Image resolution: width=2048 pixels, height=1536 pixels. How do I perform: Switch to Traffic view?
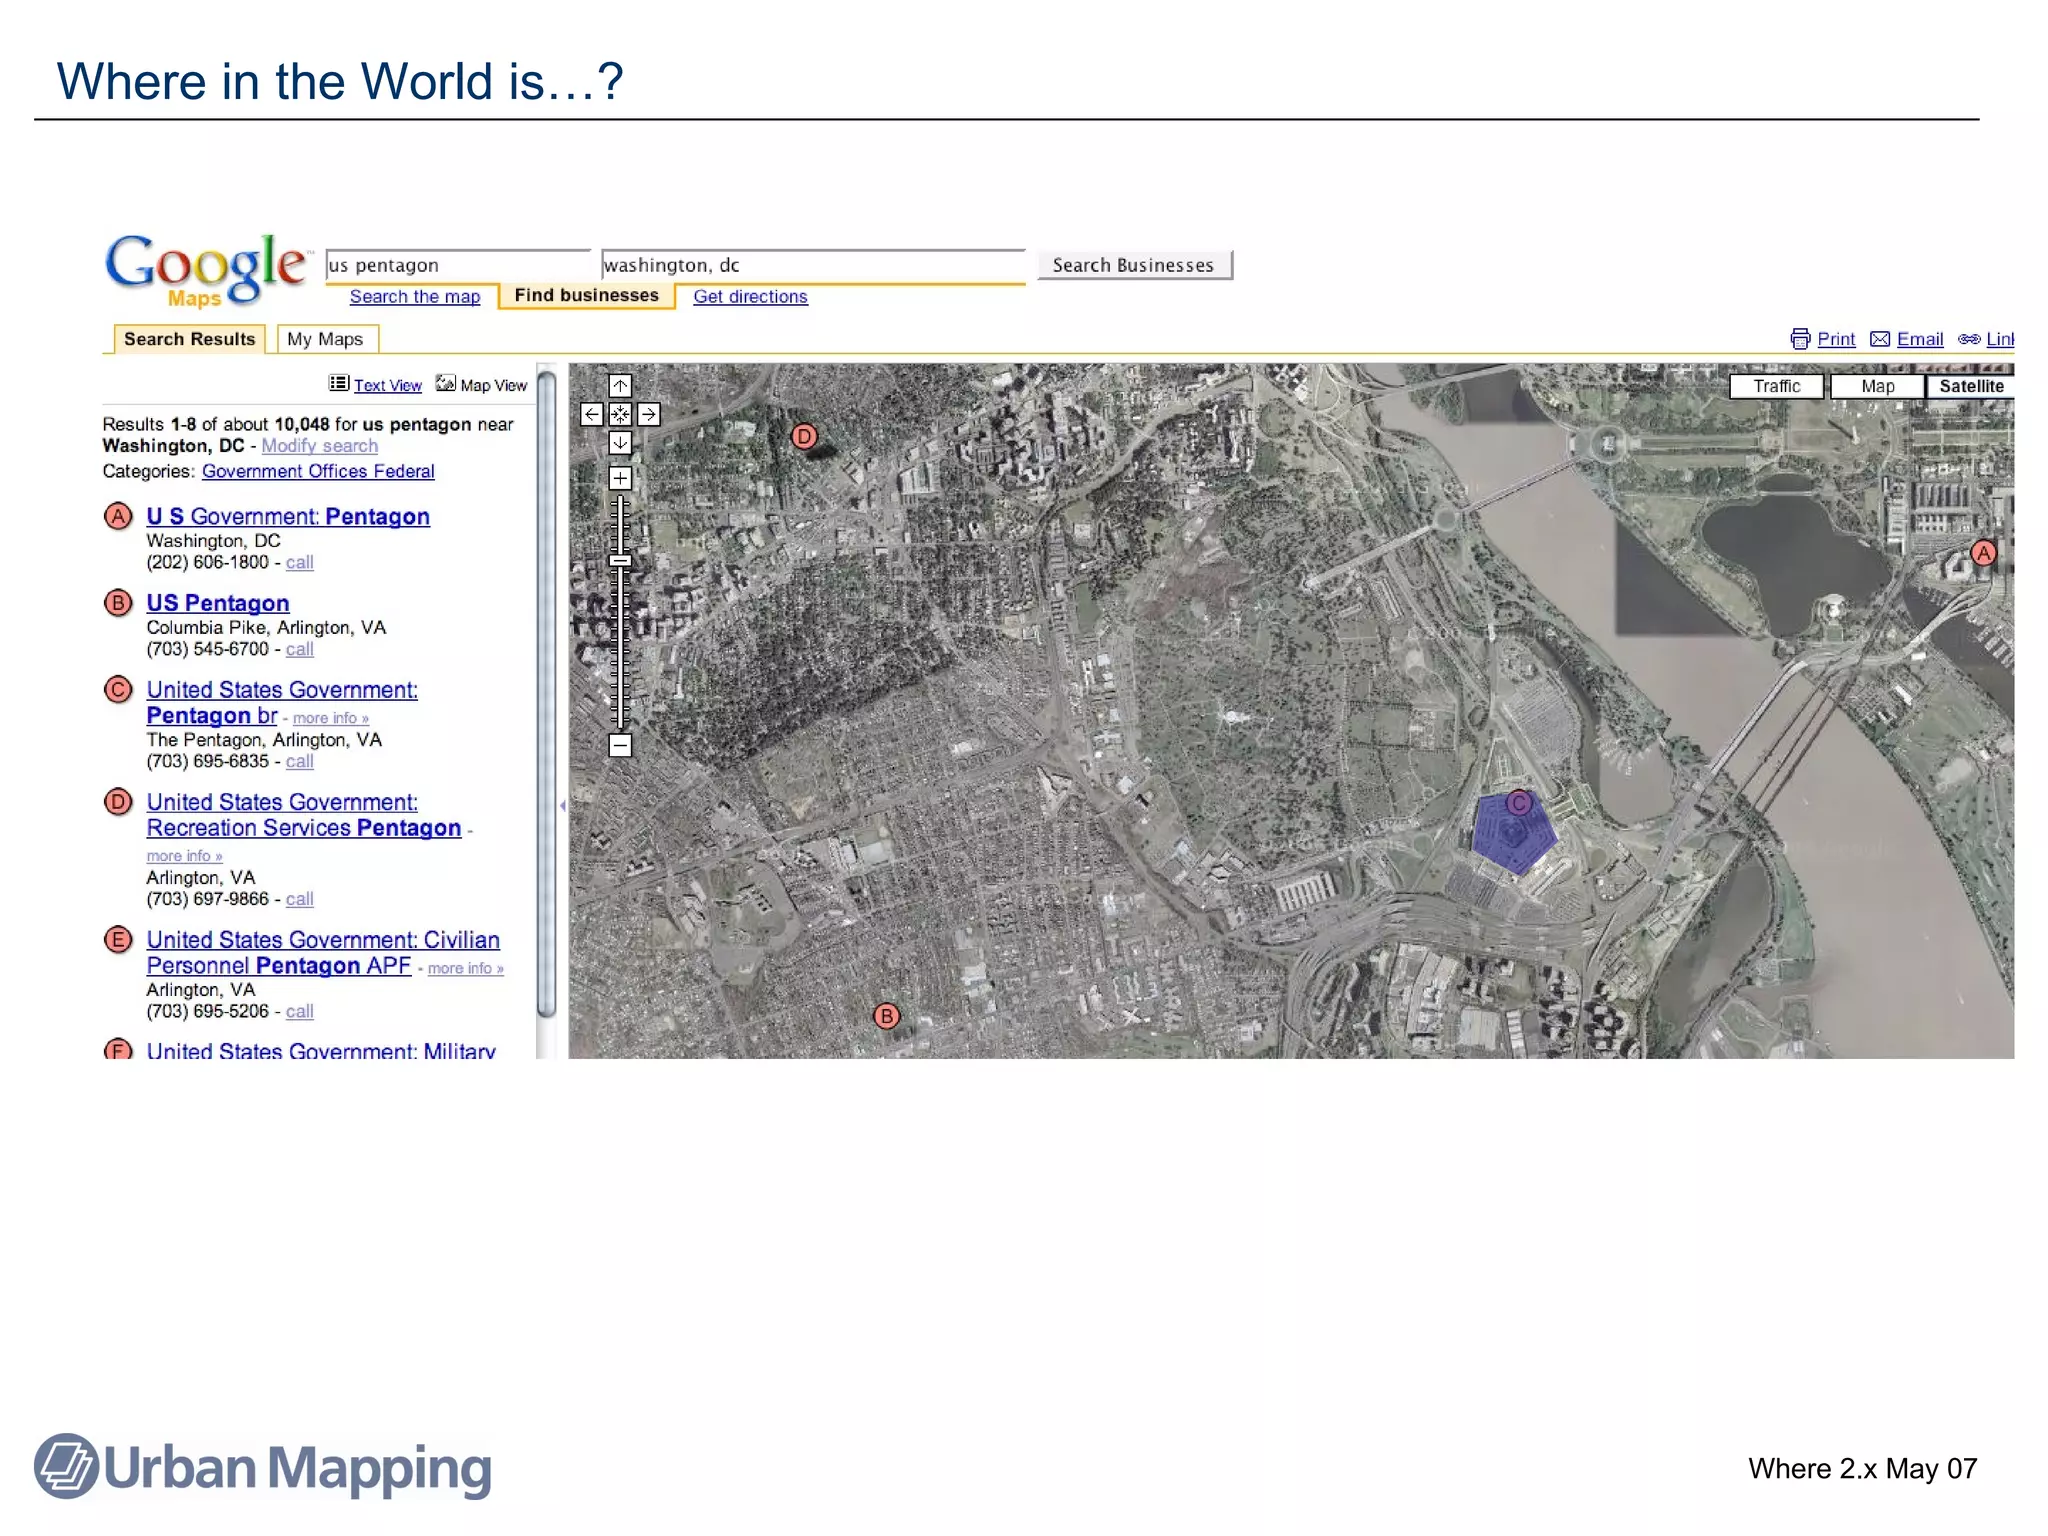pyautogui.click(x=1777, y=387)
